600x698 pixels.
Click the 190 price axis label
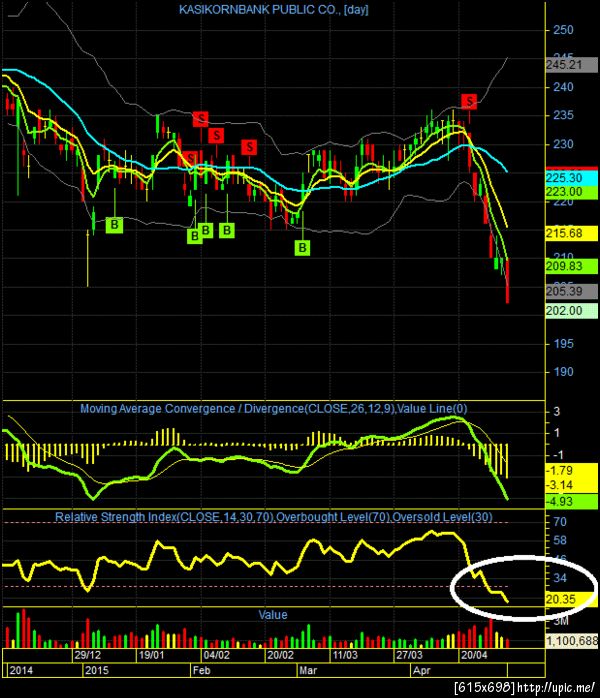click(563, 372)
